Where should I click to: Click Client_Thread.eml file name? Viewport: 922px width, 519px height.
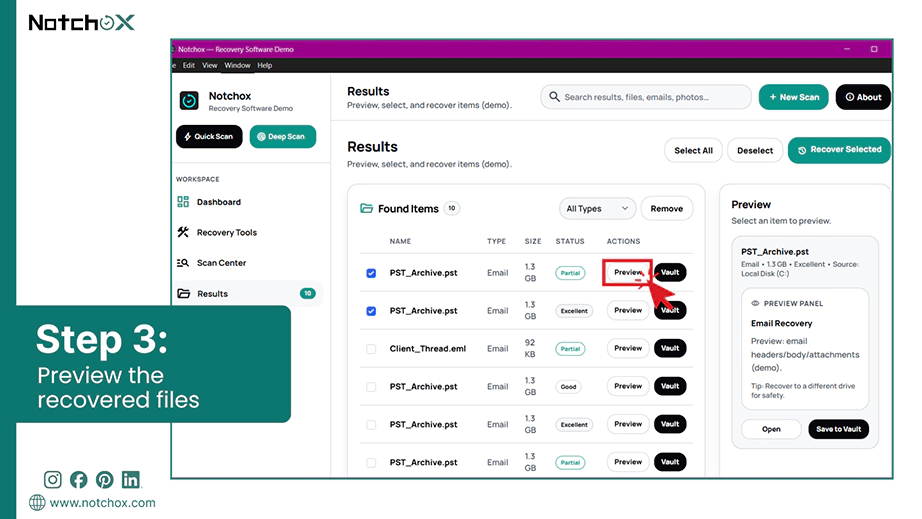click(x=427, y=349)
